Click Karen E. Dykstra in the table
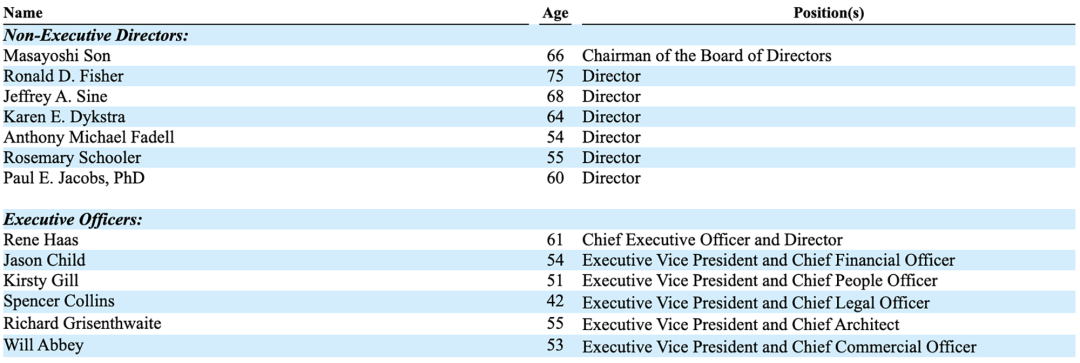The height and width of the screenshot is (363, 1080). tap(55, 116)
